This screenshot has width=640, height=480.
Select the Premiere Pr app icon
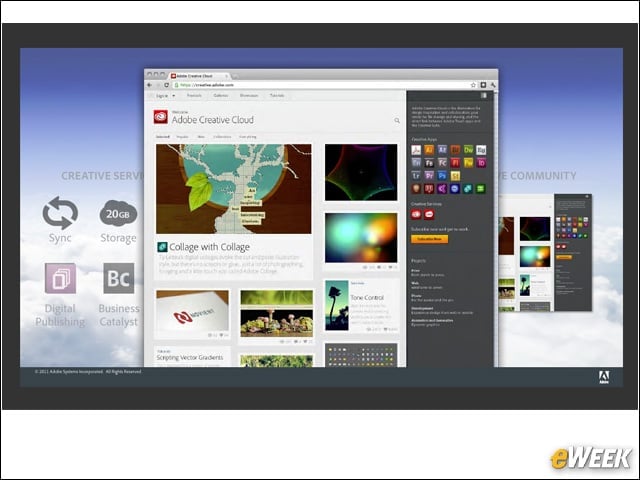(429, 176)
